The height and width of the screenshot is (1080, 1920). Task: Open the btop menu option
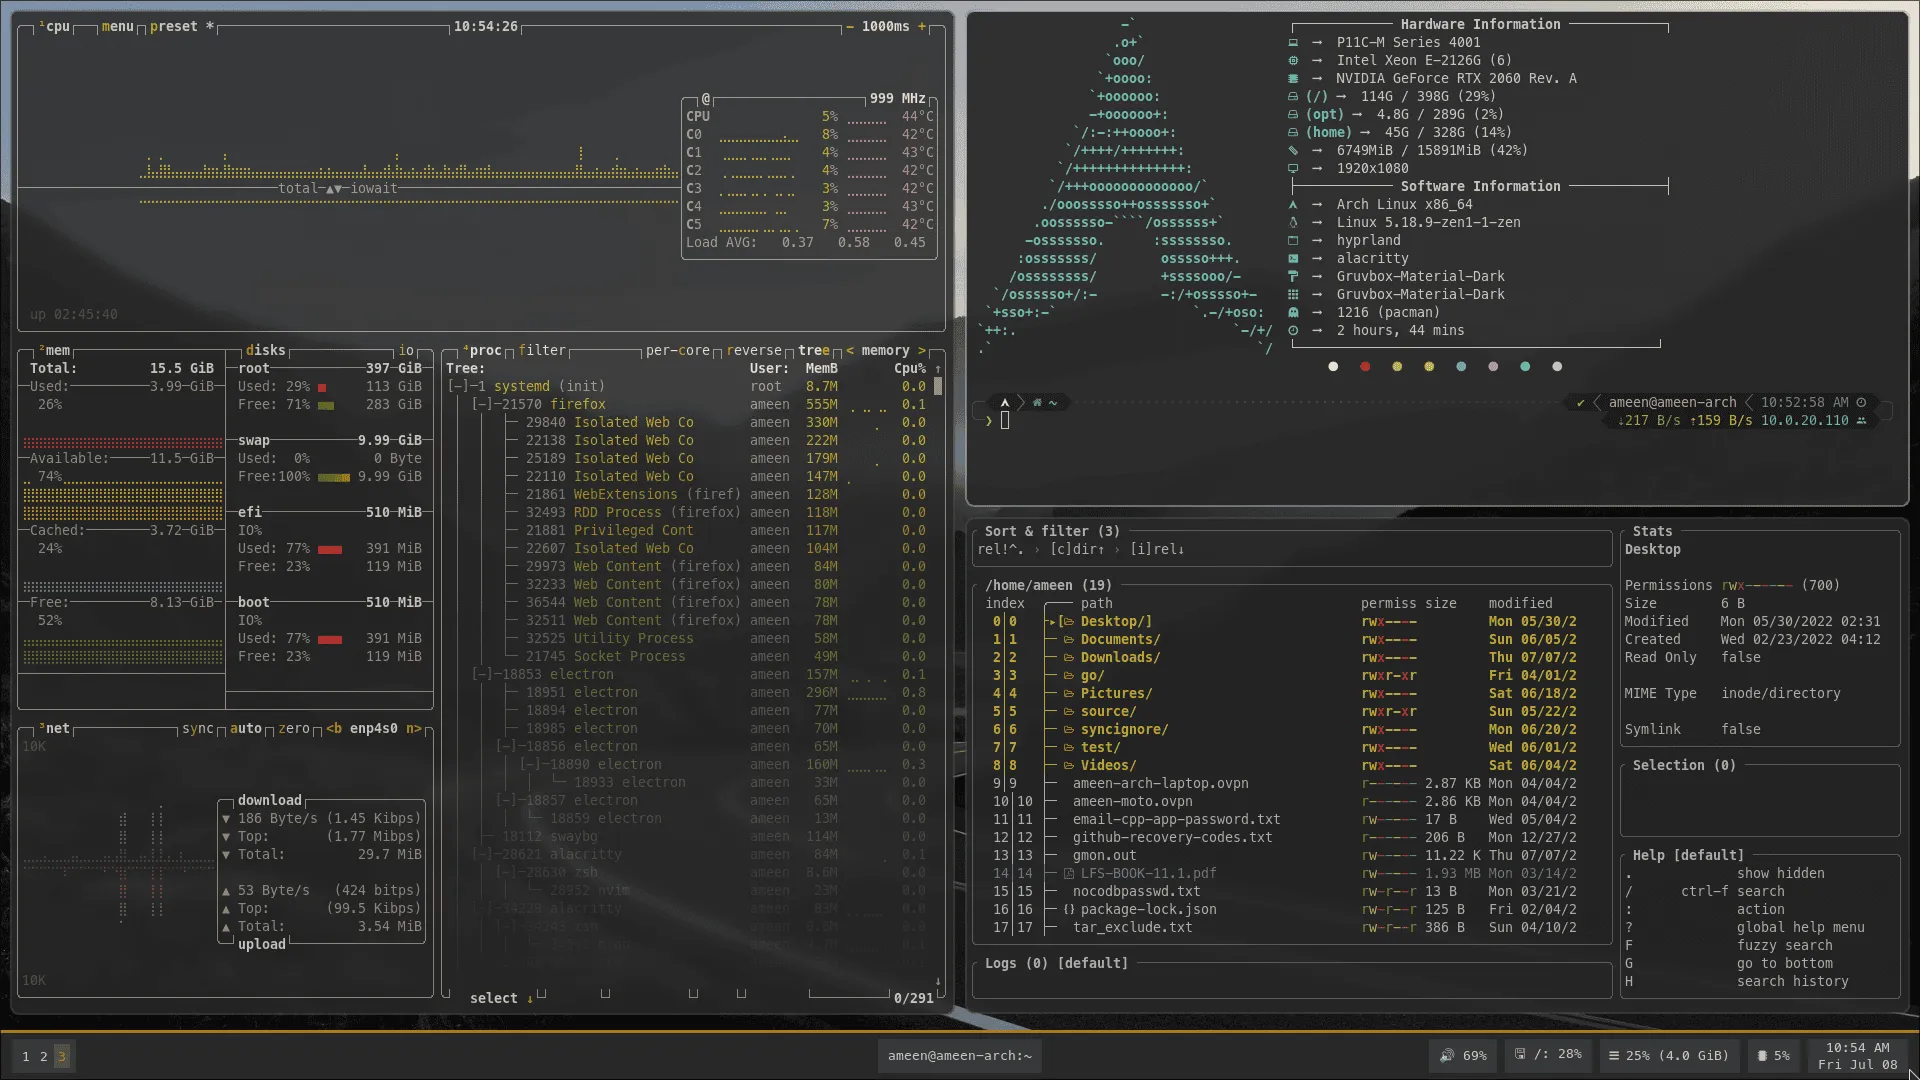pos(117,27)
